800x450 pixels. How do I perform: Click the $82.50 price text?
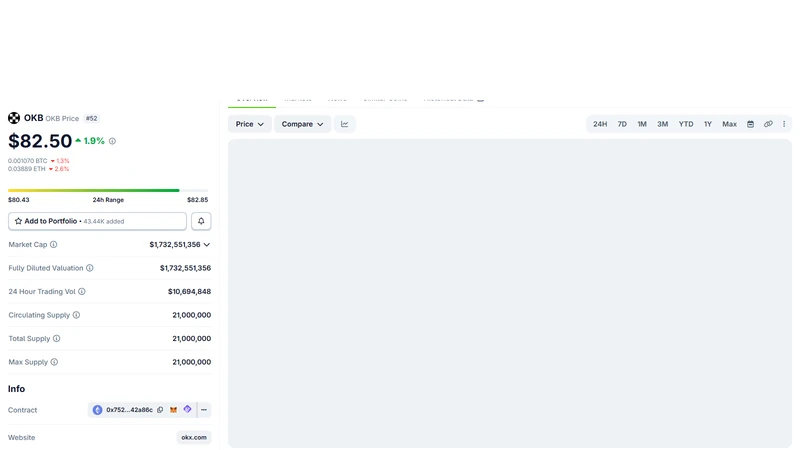pos(40,141)
